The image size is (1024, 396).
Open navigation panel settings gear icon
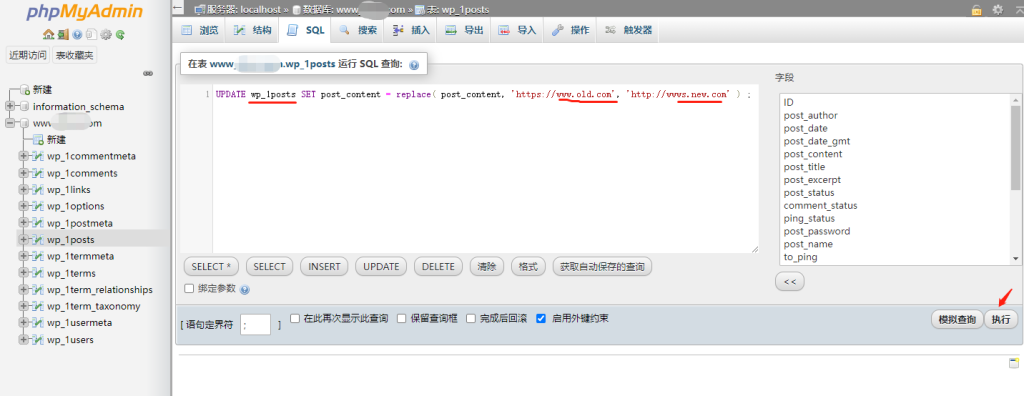click(106, 35)
